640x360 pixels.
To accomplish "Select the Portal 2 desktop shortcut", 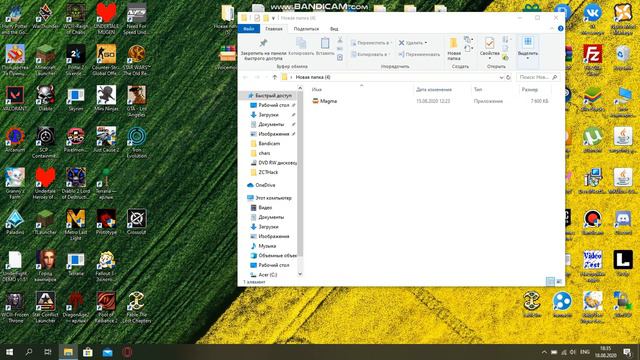I will tap(76, 59).
